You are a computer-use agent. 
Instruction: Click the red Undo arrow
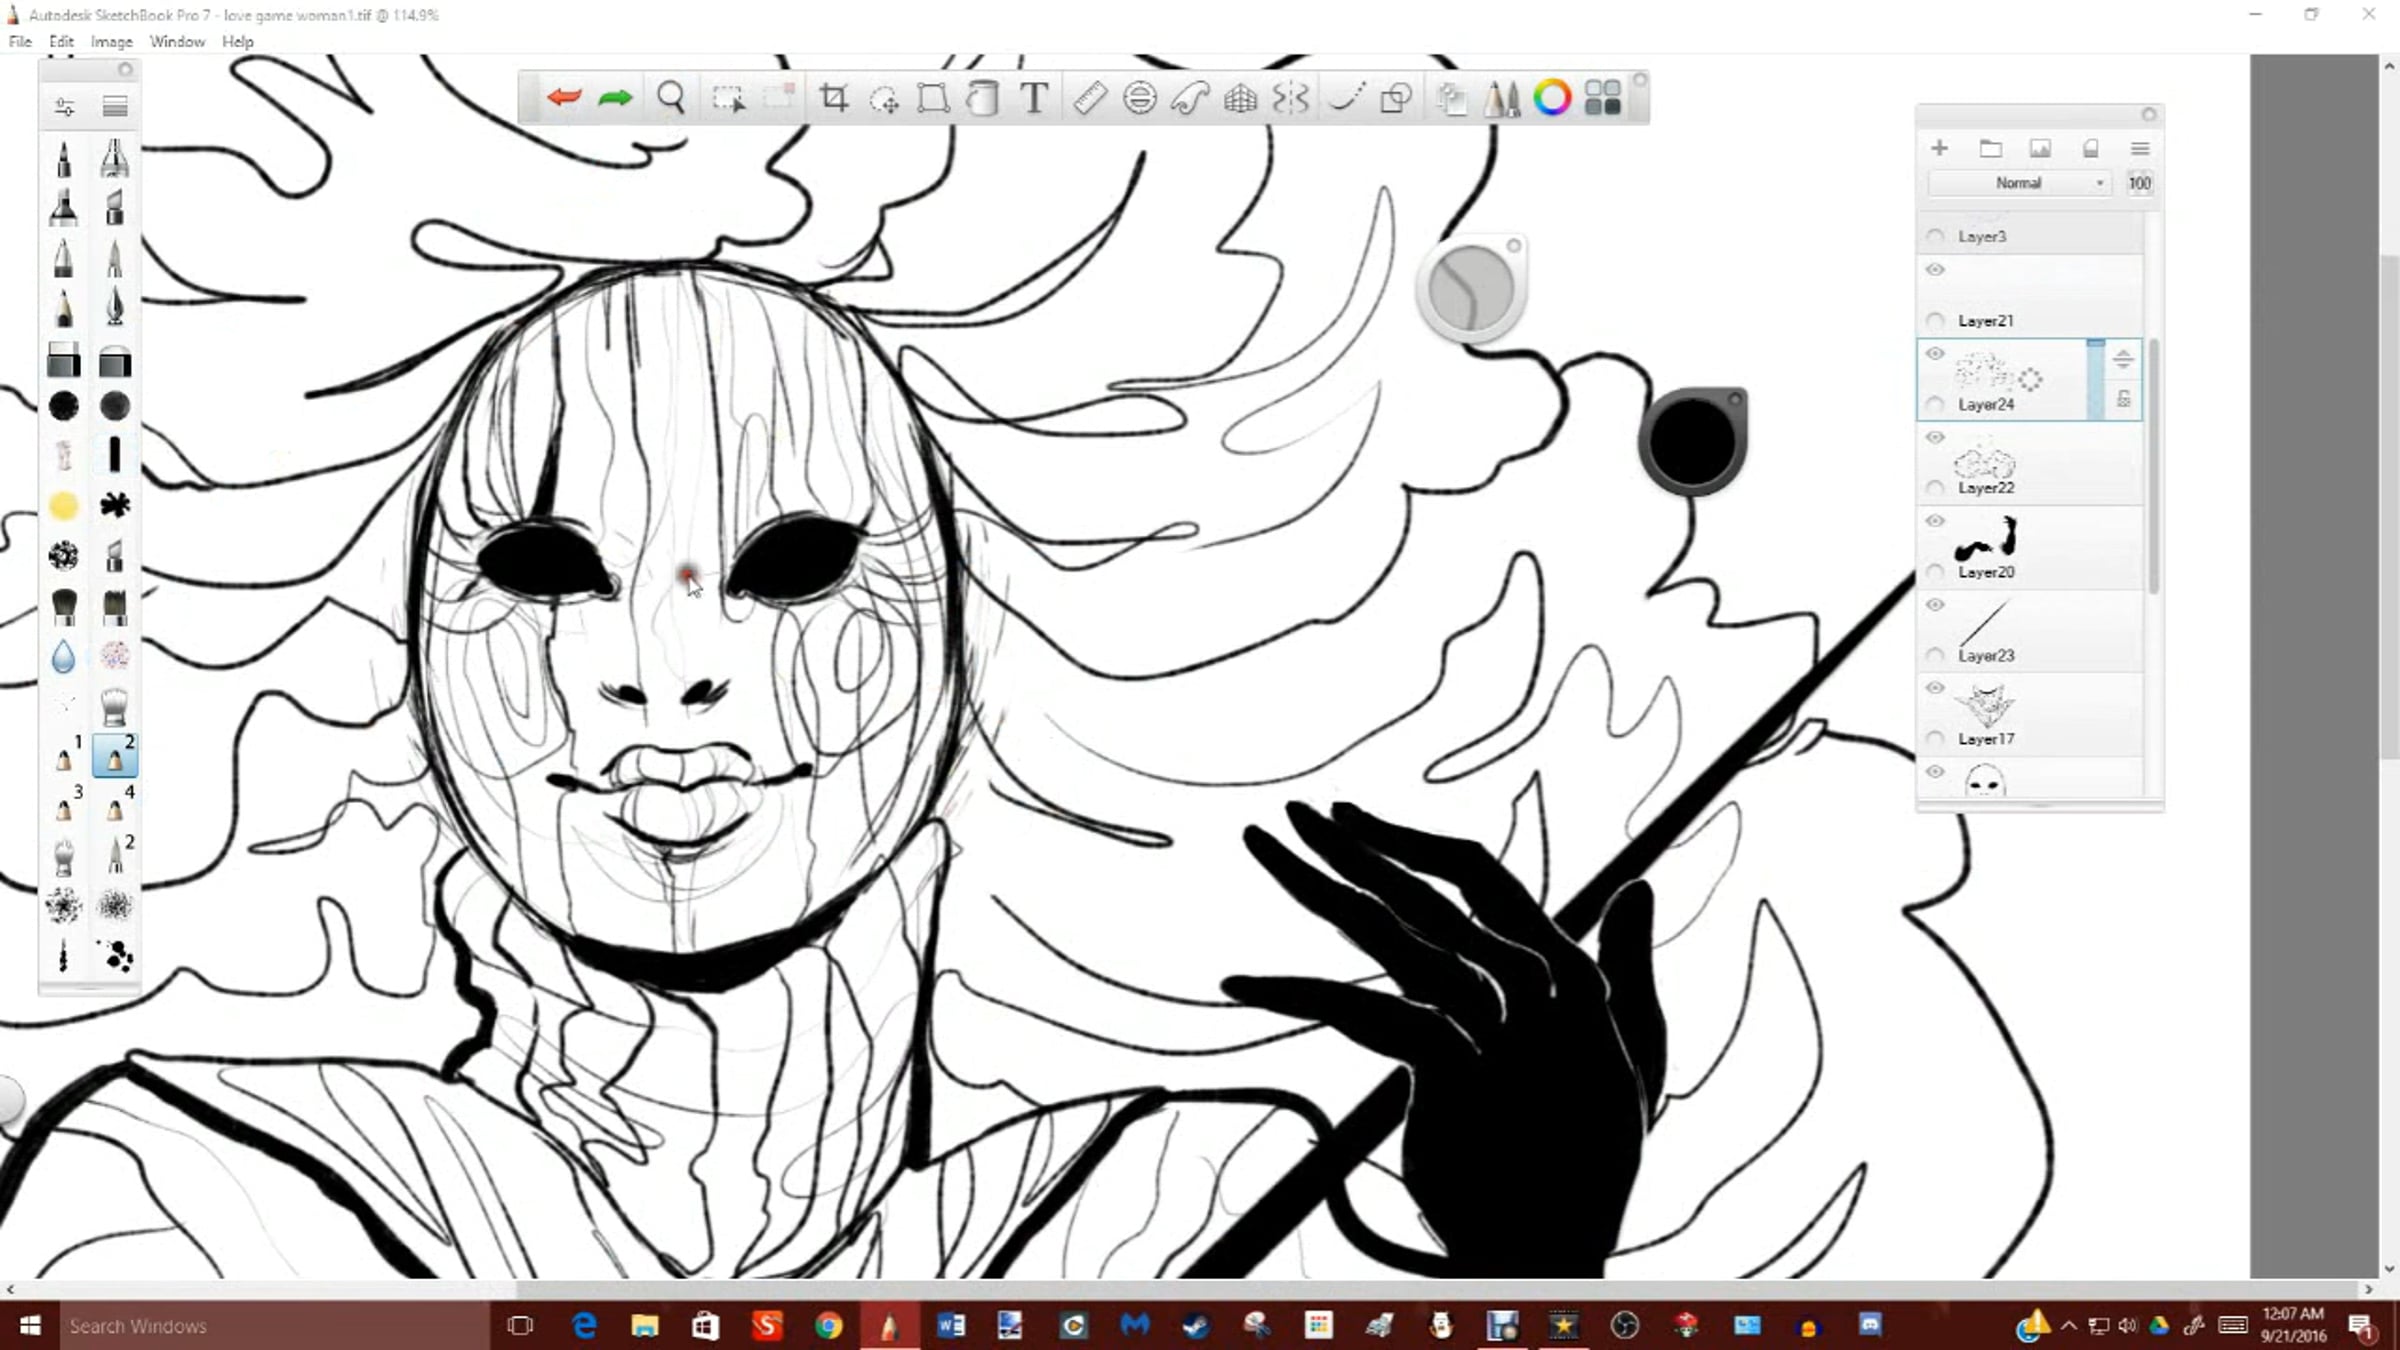coord(564,98)
